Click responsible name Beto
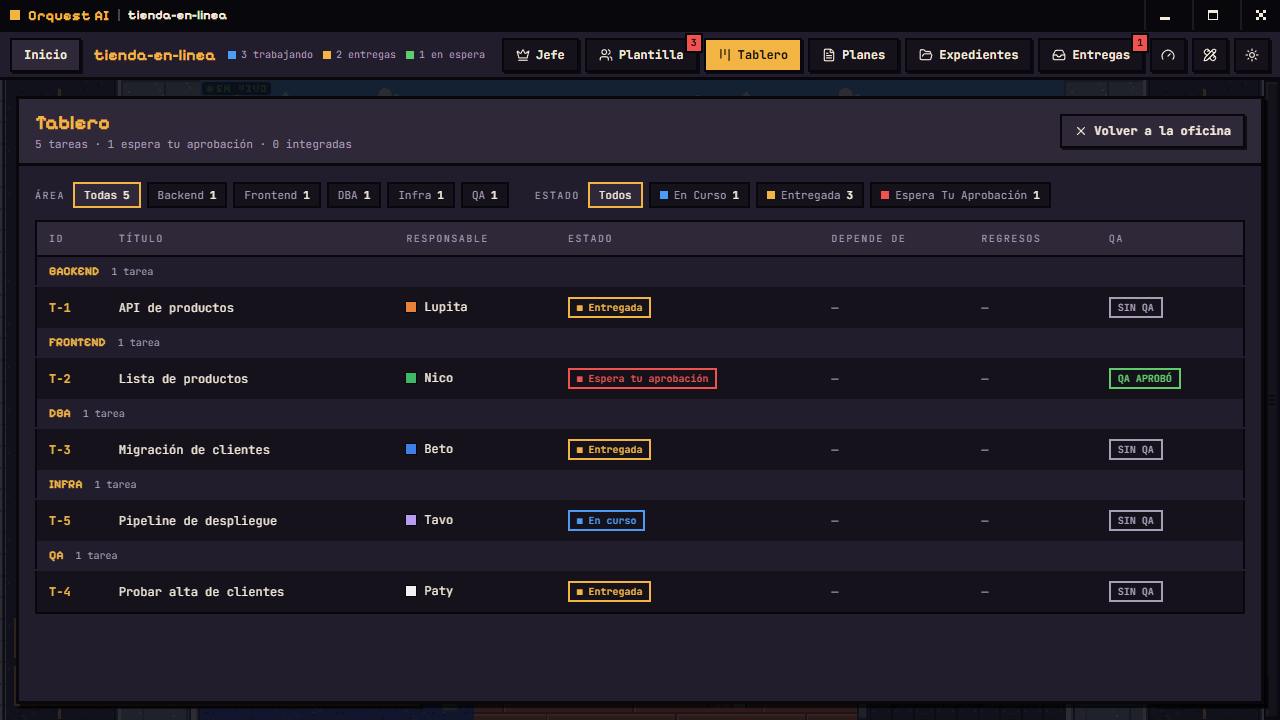Image resolution: width=1280 pixels, height=720 pixels. (438, 449)
